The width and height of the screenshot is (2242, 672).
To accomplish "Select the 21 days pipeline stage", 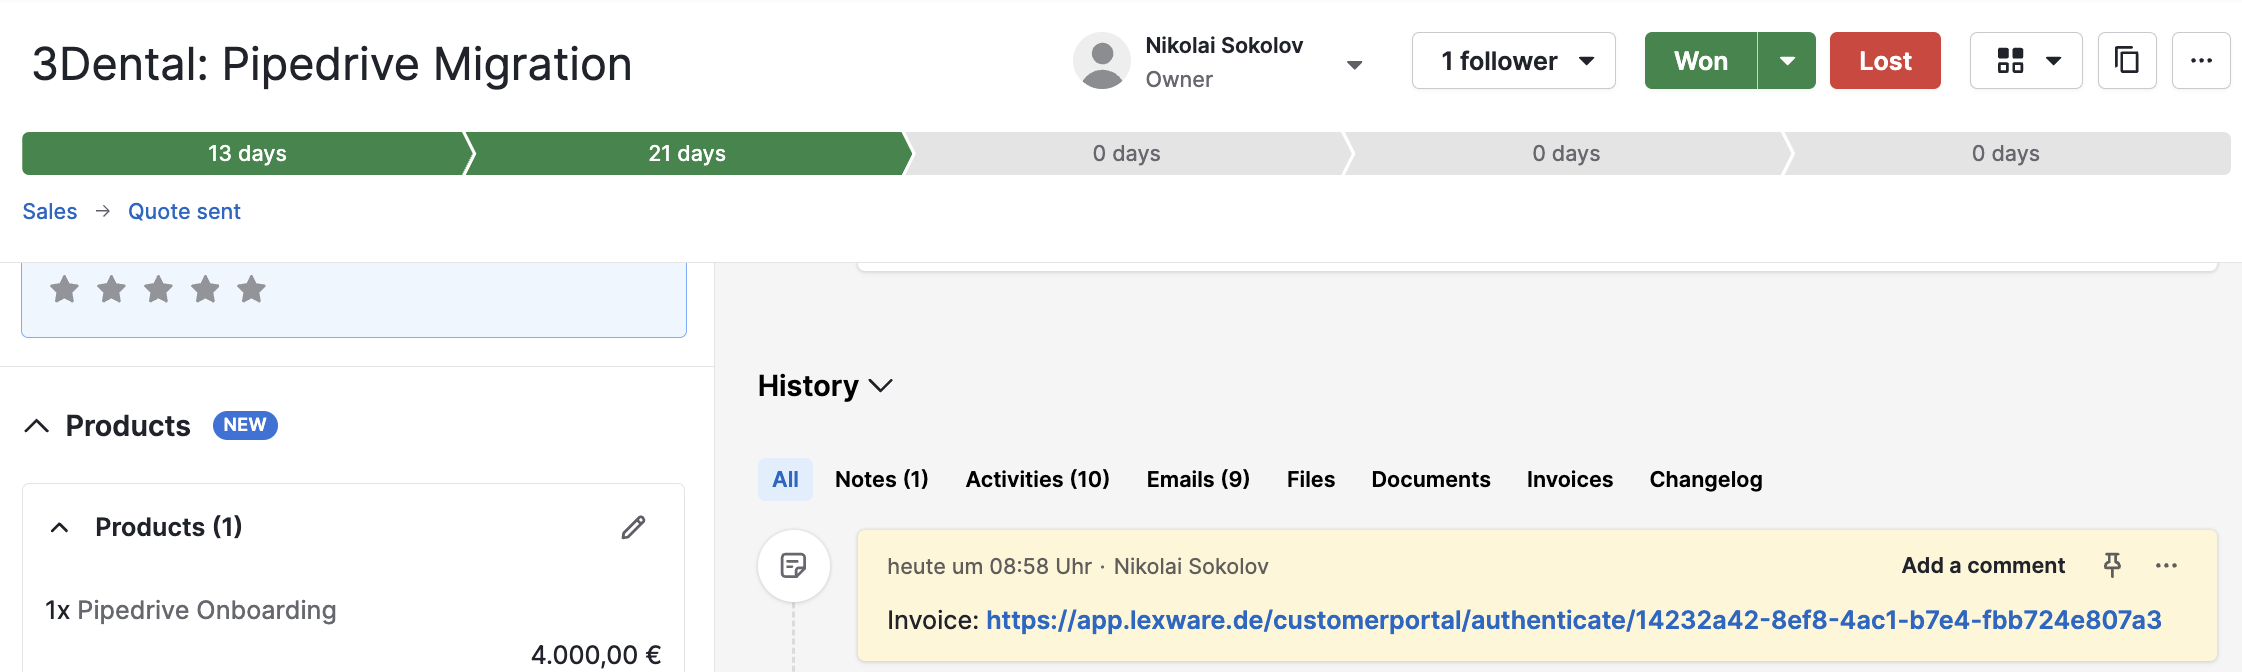I will click(x=688, y=153).
